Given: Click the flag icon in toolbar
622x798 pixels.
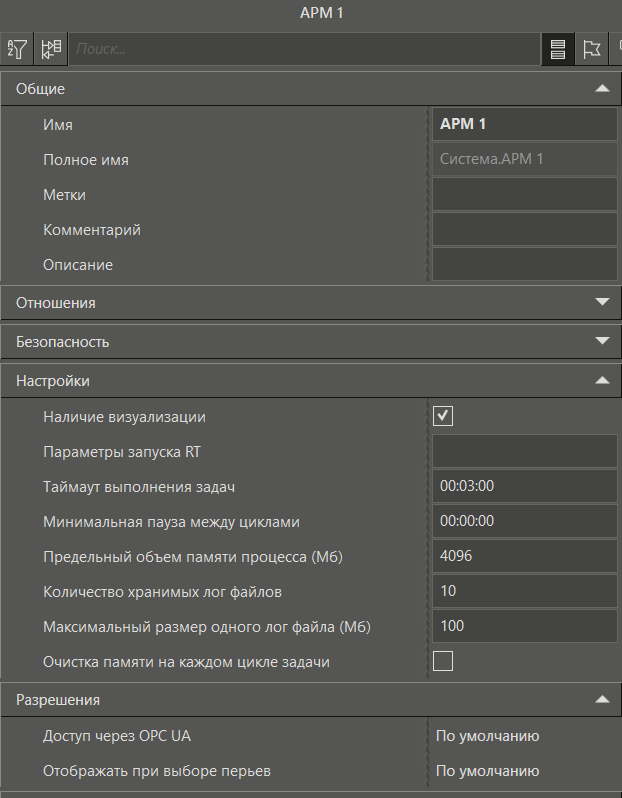Looking at the screenshot, I should (x=591, y=49).
